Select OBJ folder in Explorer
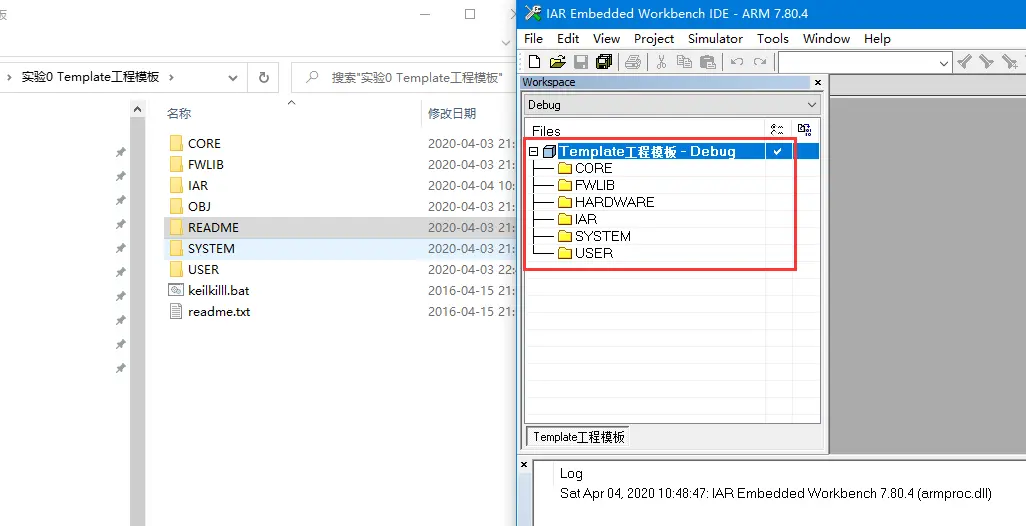The image size is (1026, 526). point(199,207)
